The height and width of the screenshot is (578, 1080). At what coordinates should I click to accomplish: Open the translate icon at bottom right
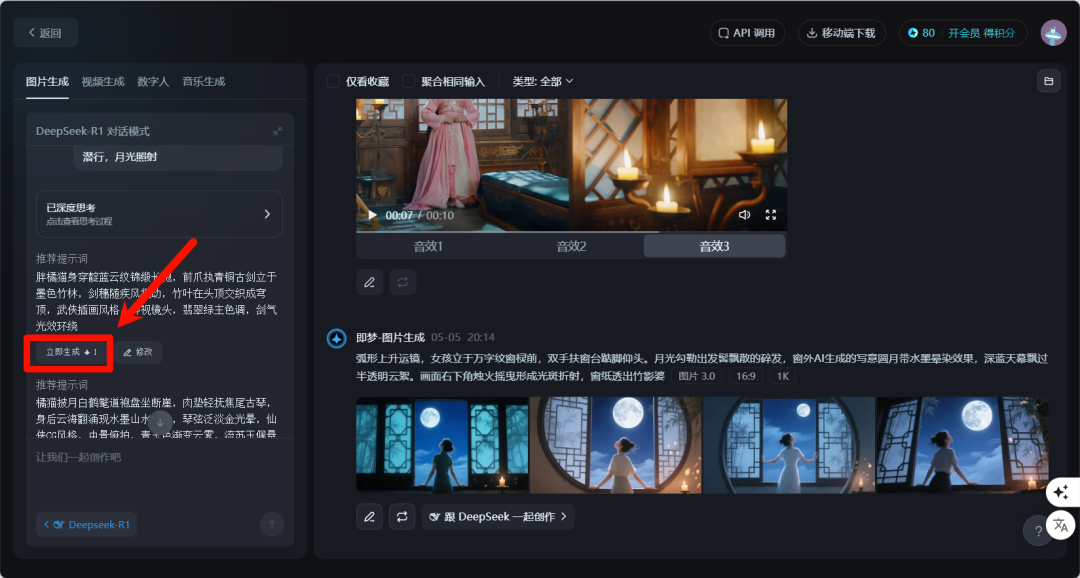pyautogui.click(x=1060, y=524)
